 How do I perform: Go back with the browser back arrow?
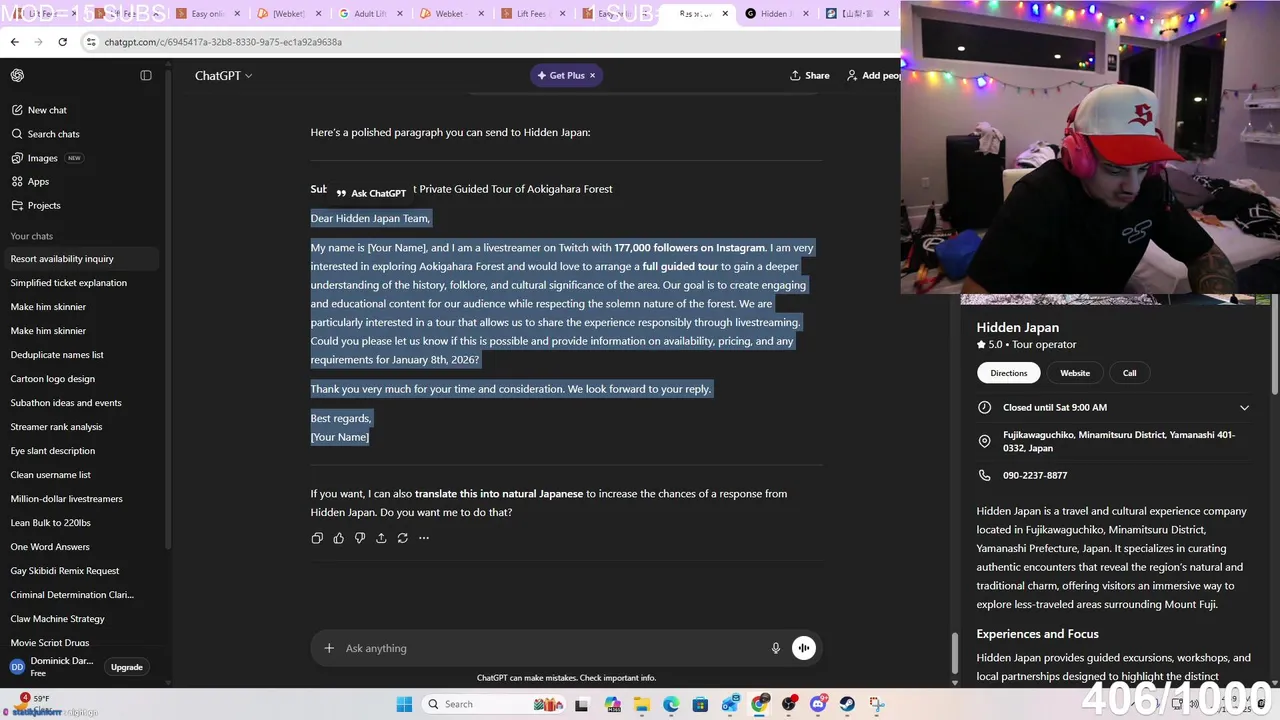click(x=15, y=42)
